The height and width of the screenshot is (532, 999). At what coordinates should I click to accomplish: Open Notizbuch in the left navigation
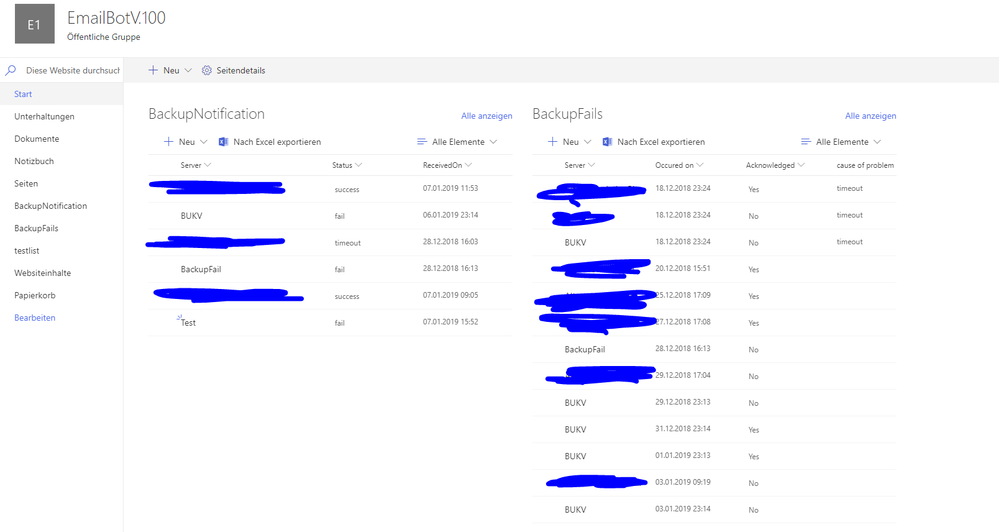coord(34,161)
